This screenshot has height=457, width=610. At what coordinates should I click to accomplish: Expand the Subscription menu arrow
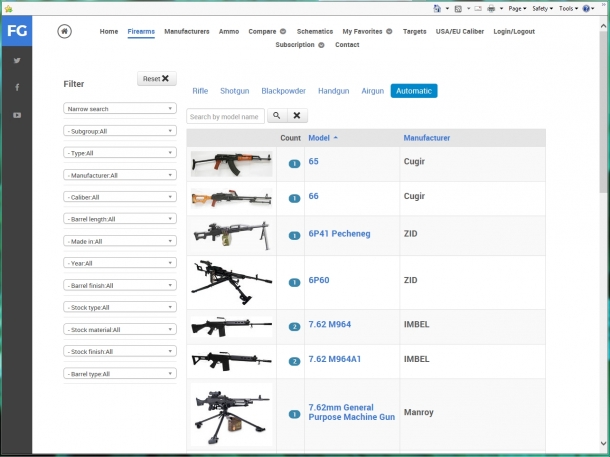tap(321, 45)
